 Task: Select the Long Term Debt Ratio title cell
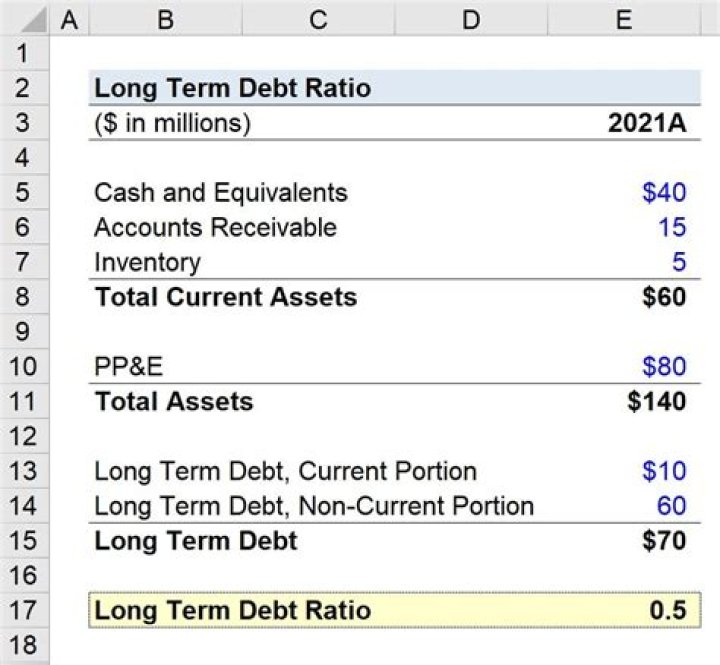[232, 88]
